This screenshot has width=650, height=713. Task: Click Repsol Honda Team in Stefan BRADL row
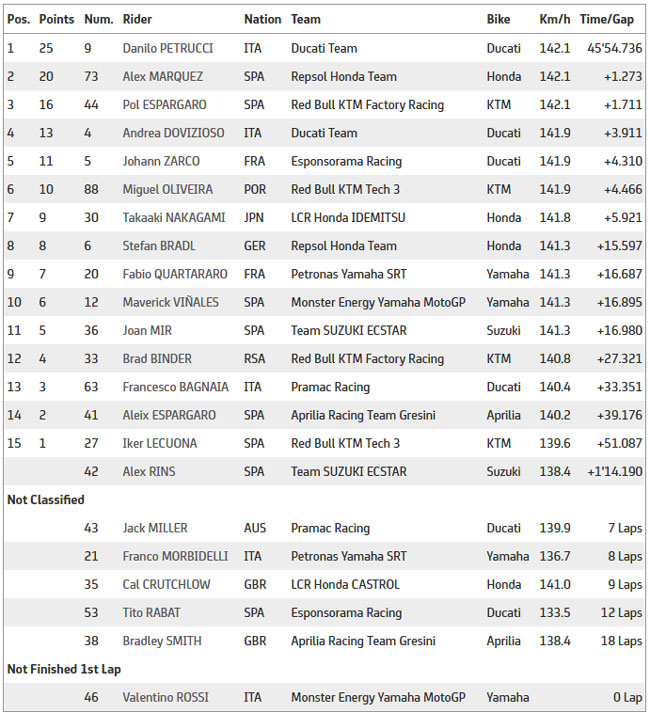(344, 246)
